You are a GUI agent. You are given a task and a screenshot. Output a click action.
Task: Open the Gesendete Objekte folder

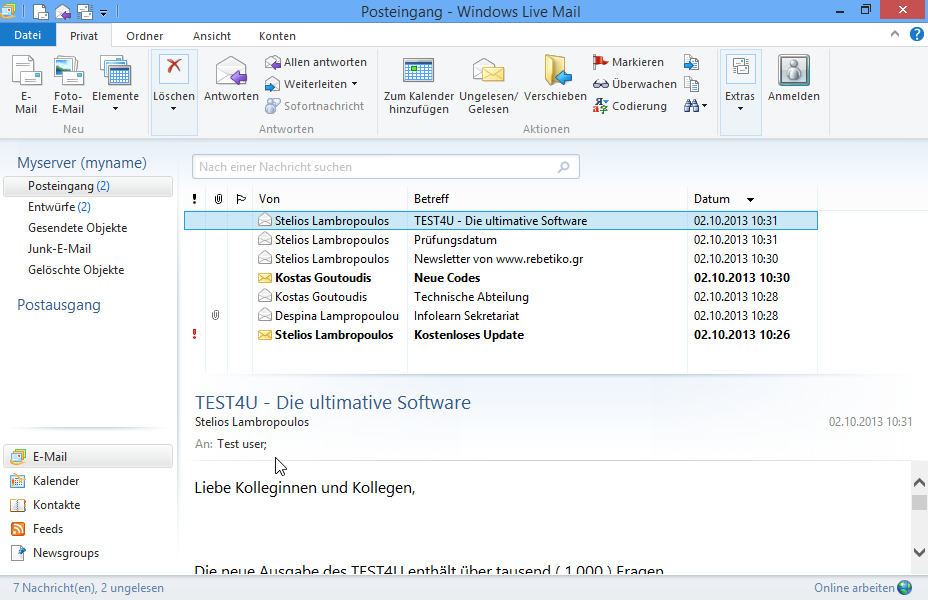tap(78, 228)
